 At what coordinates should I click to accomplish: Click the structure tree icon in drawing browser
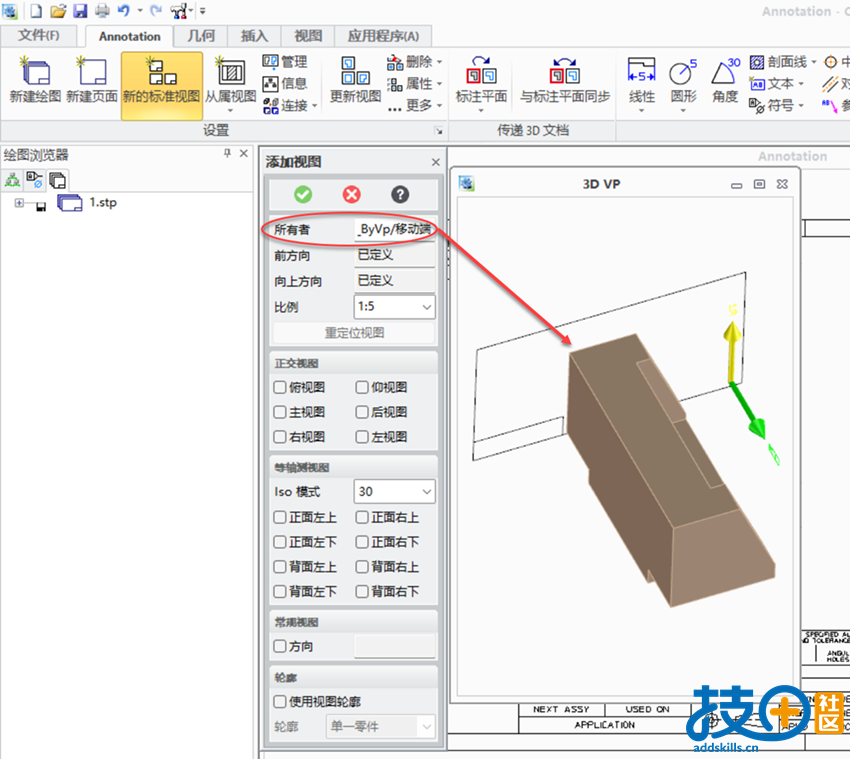point(12,179)
